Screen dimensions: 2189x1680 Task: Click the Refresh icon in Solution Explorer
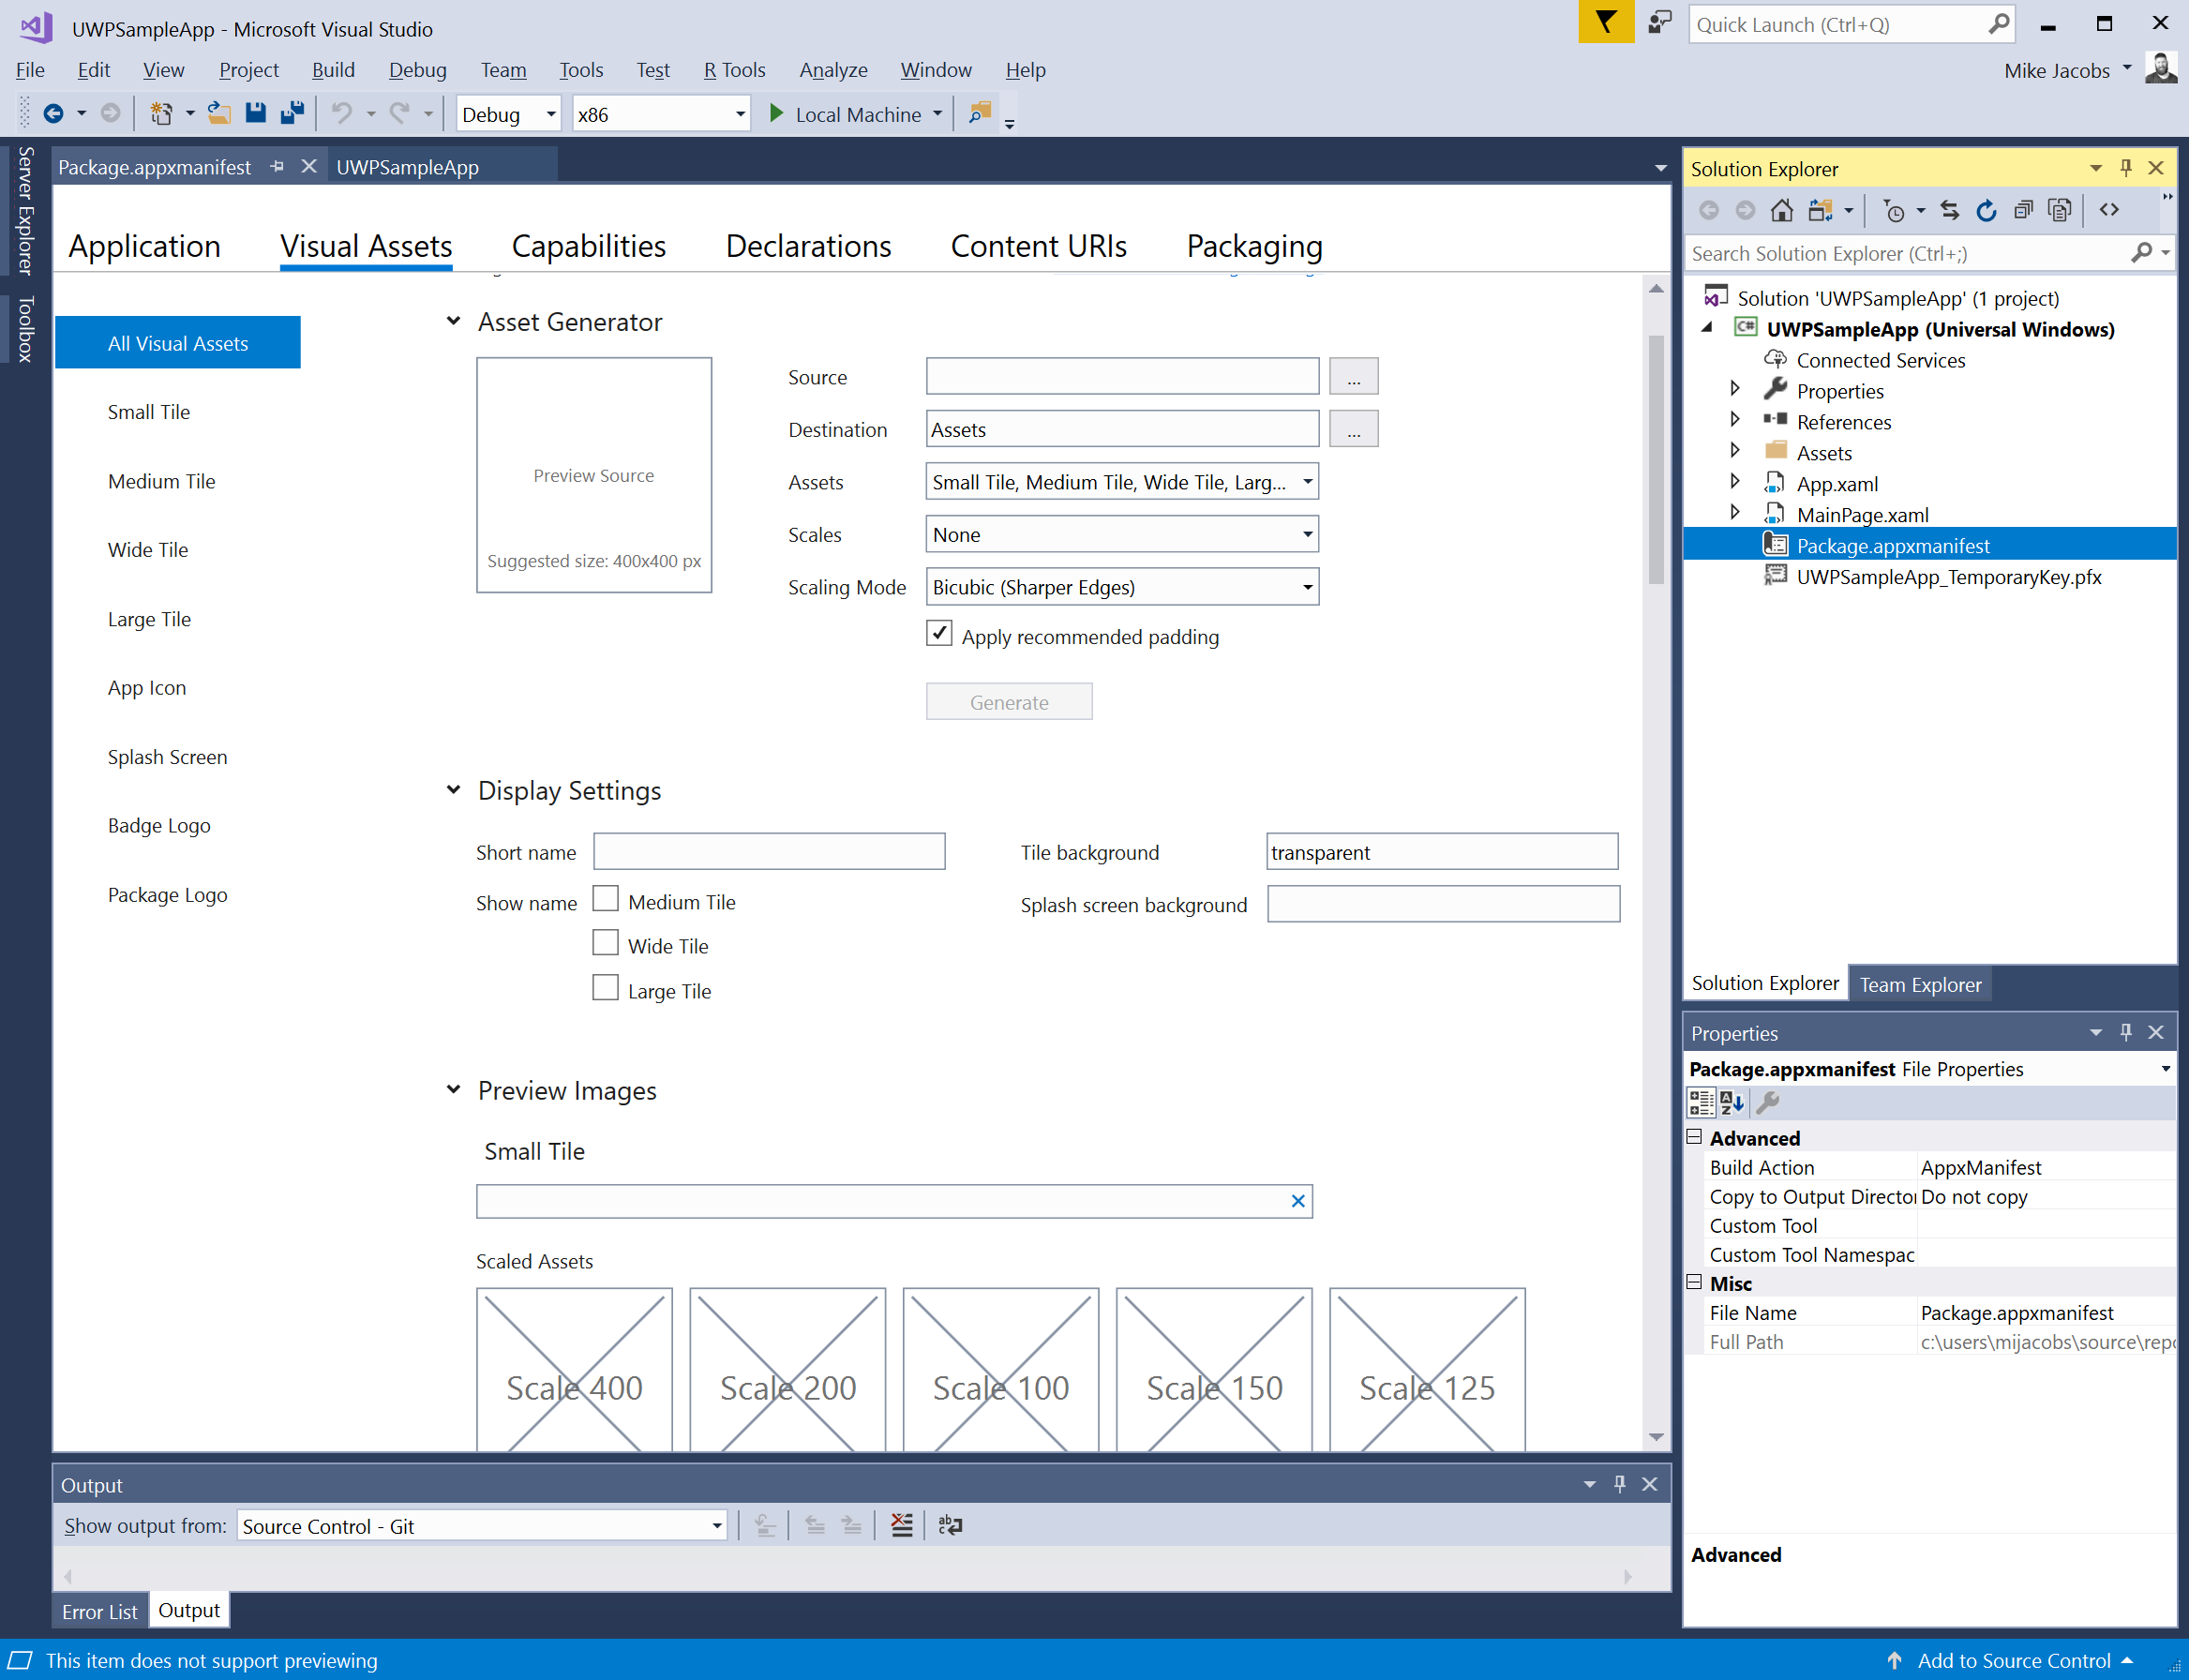[1986, 210]
